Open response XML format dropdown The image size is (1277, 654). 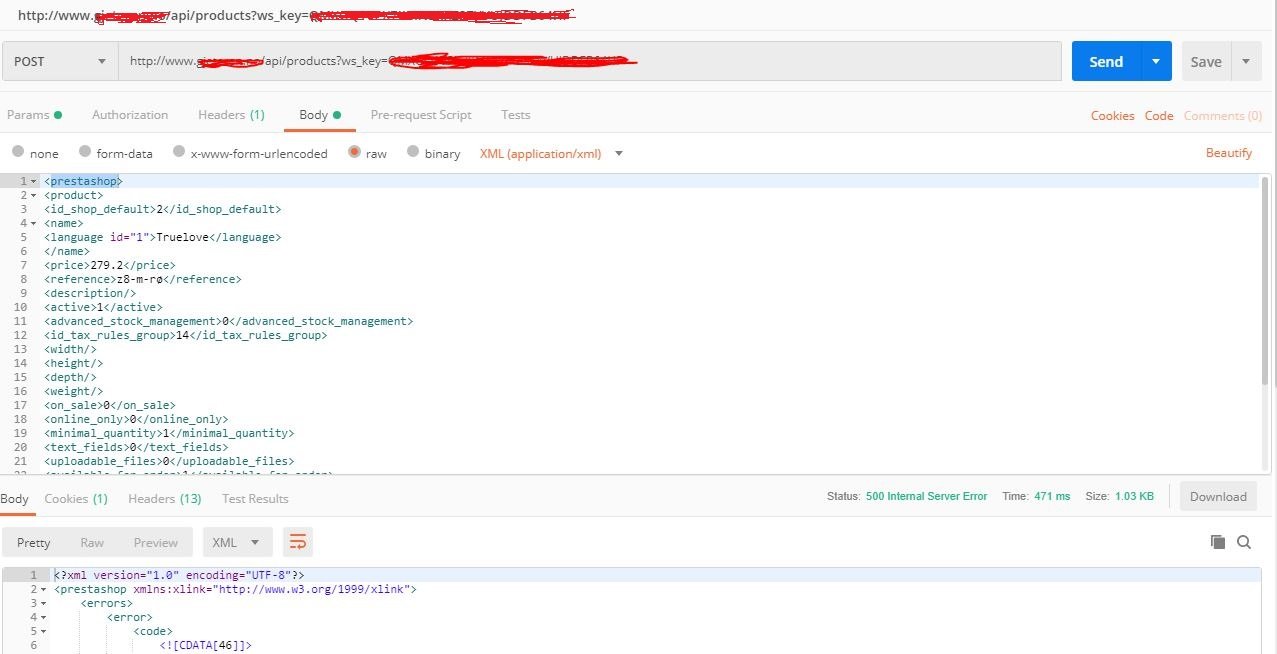(237, 542)
